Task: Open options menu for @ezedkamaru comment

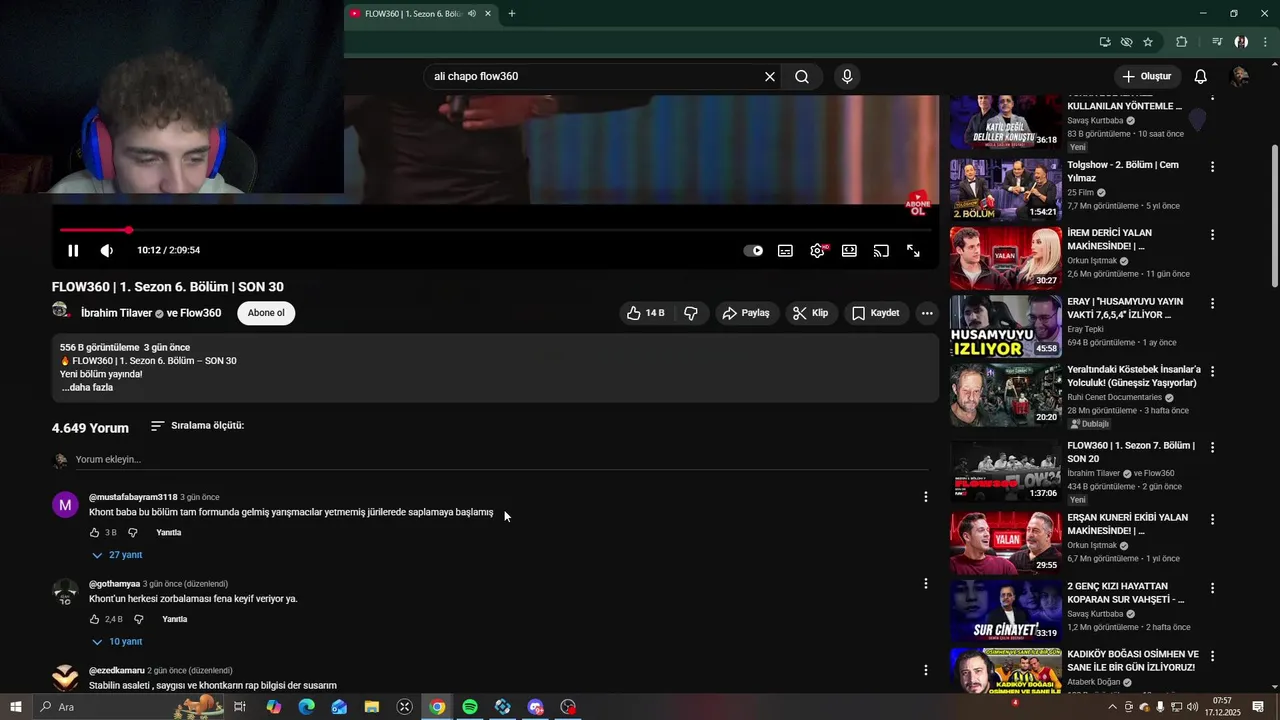Action: [x=925, y=670]
